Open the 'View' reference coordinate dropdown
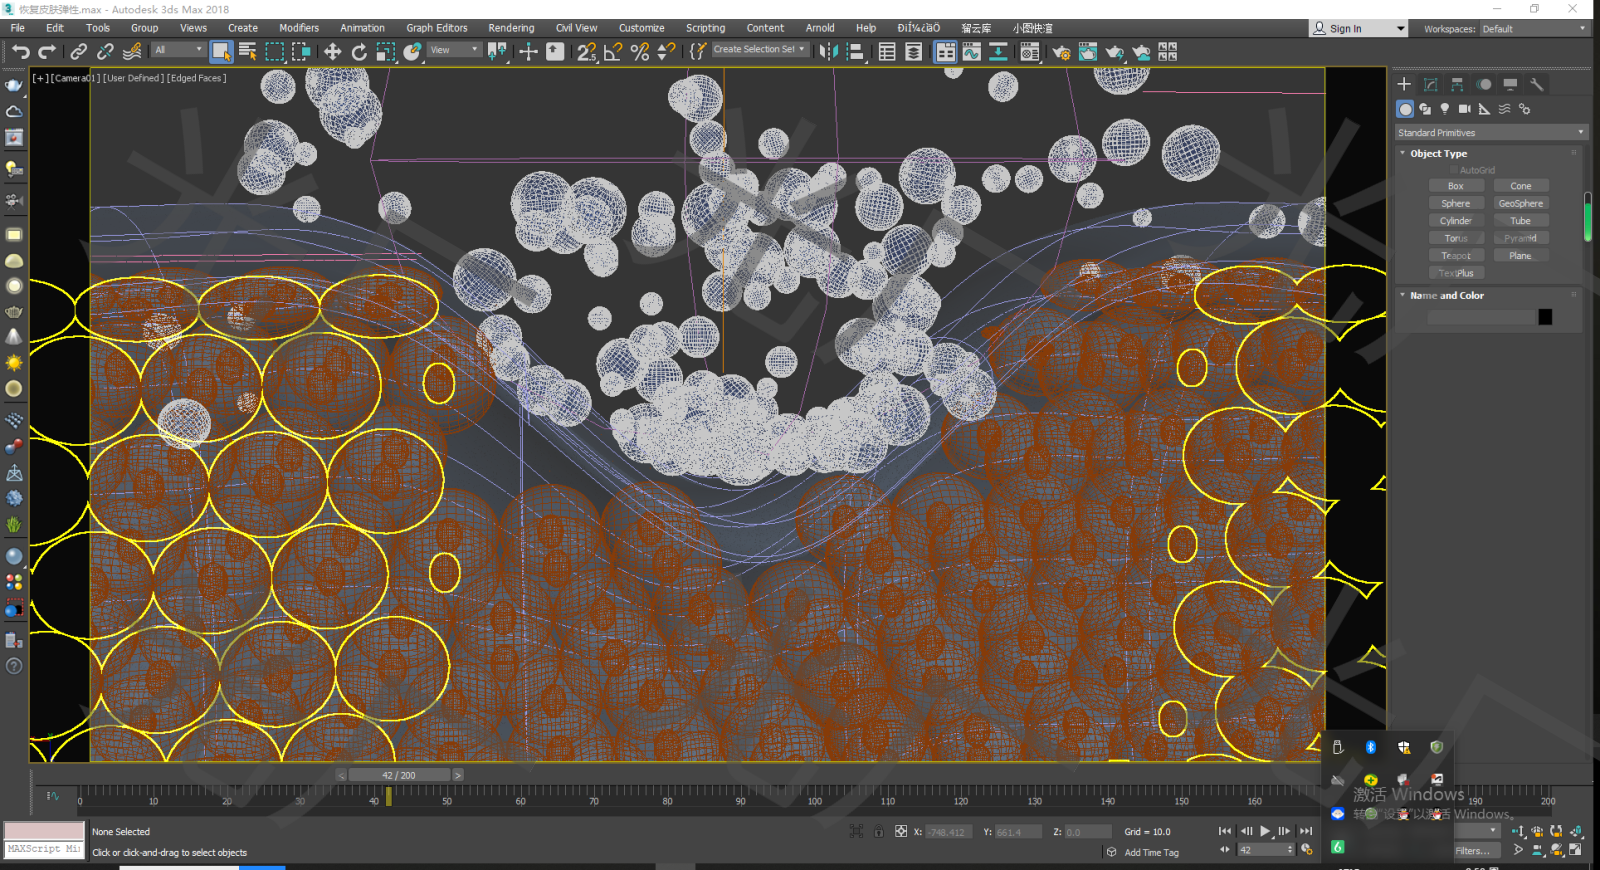Image resolution: width=1600 pixels, height=870 pixels. click(454, 50)
